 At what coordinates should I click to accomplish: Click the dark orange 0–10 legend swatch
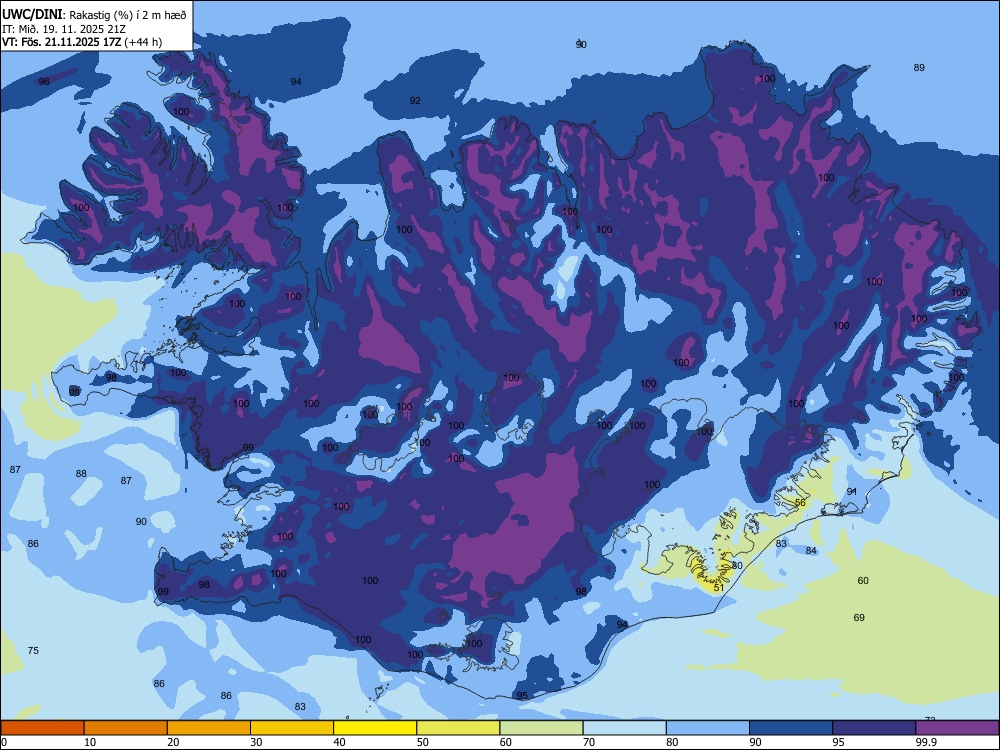42,728
